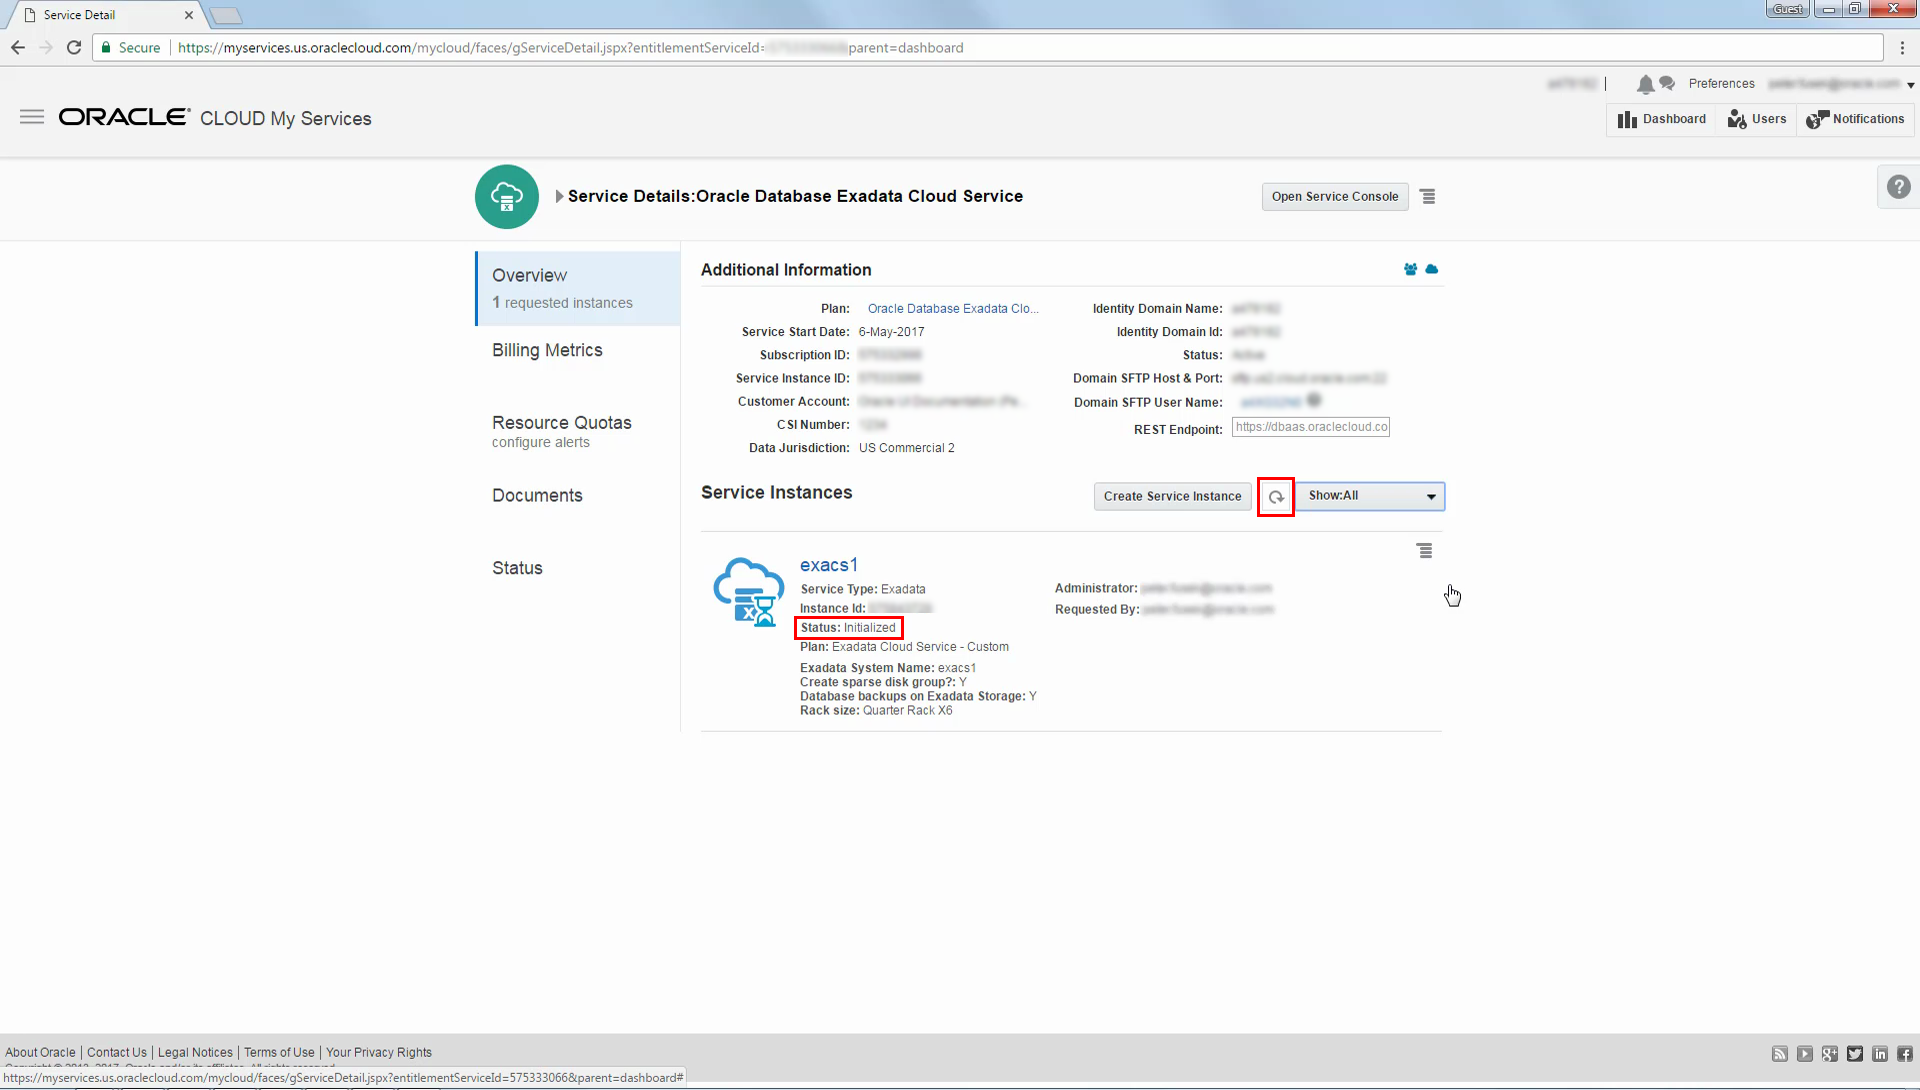1920x1090 pixels.
Task: Select the Billing Metrics tab
Action: (547, 350)
